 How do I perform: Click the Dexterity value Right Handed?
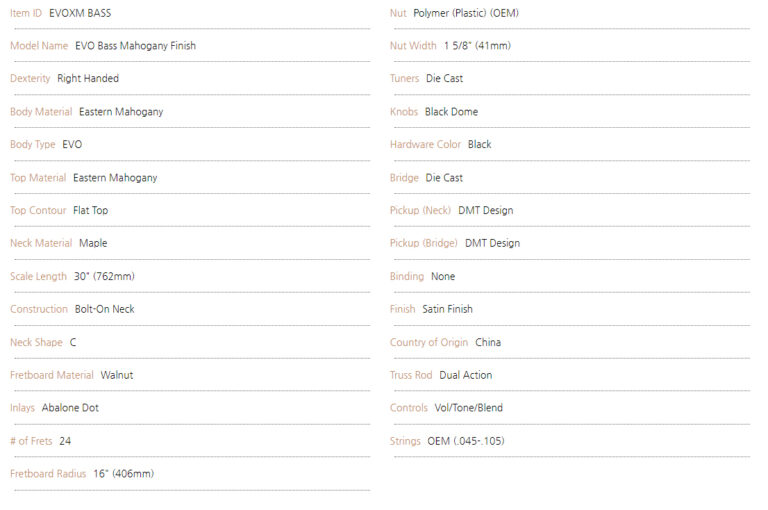88,79
